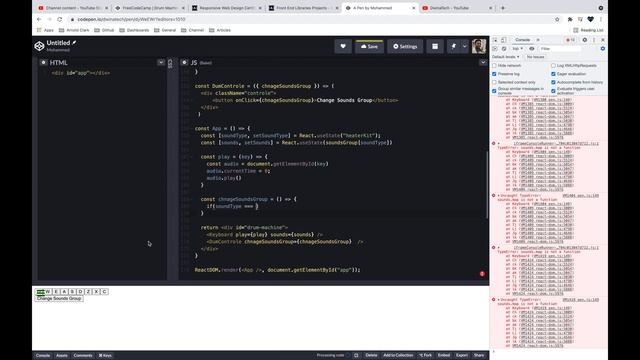
Task: Reload the browser page
Action: (x=60, y=19)
